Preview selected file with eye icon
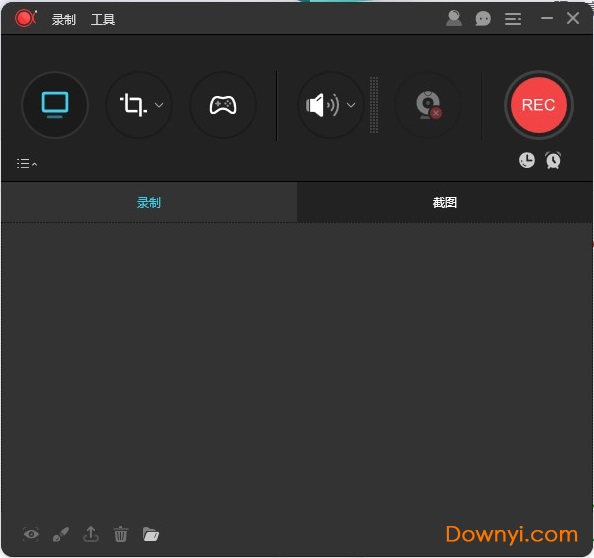Image resolution: width=594 pixels, height=558 pixels. click(31, 534)
